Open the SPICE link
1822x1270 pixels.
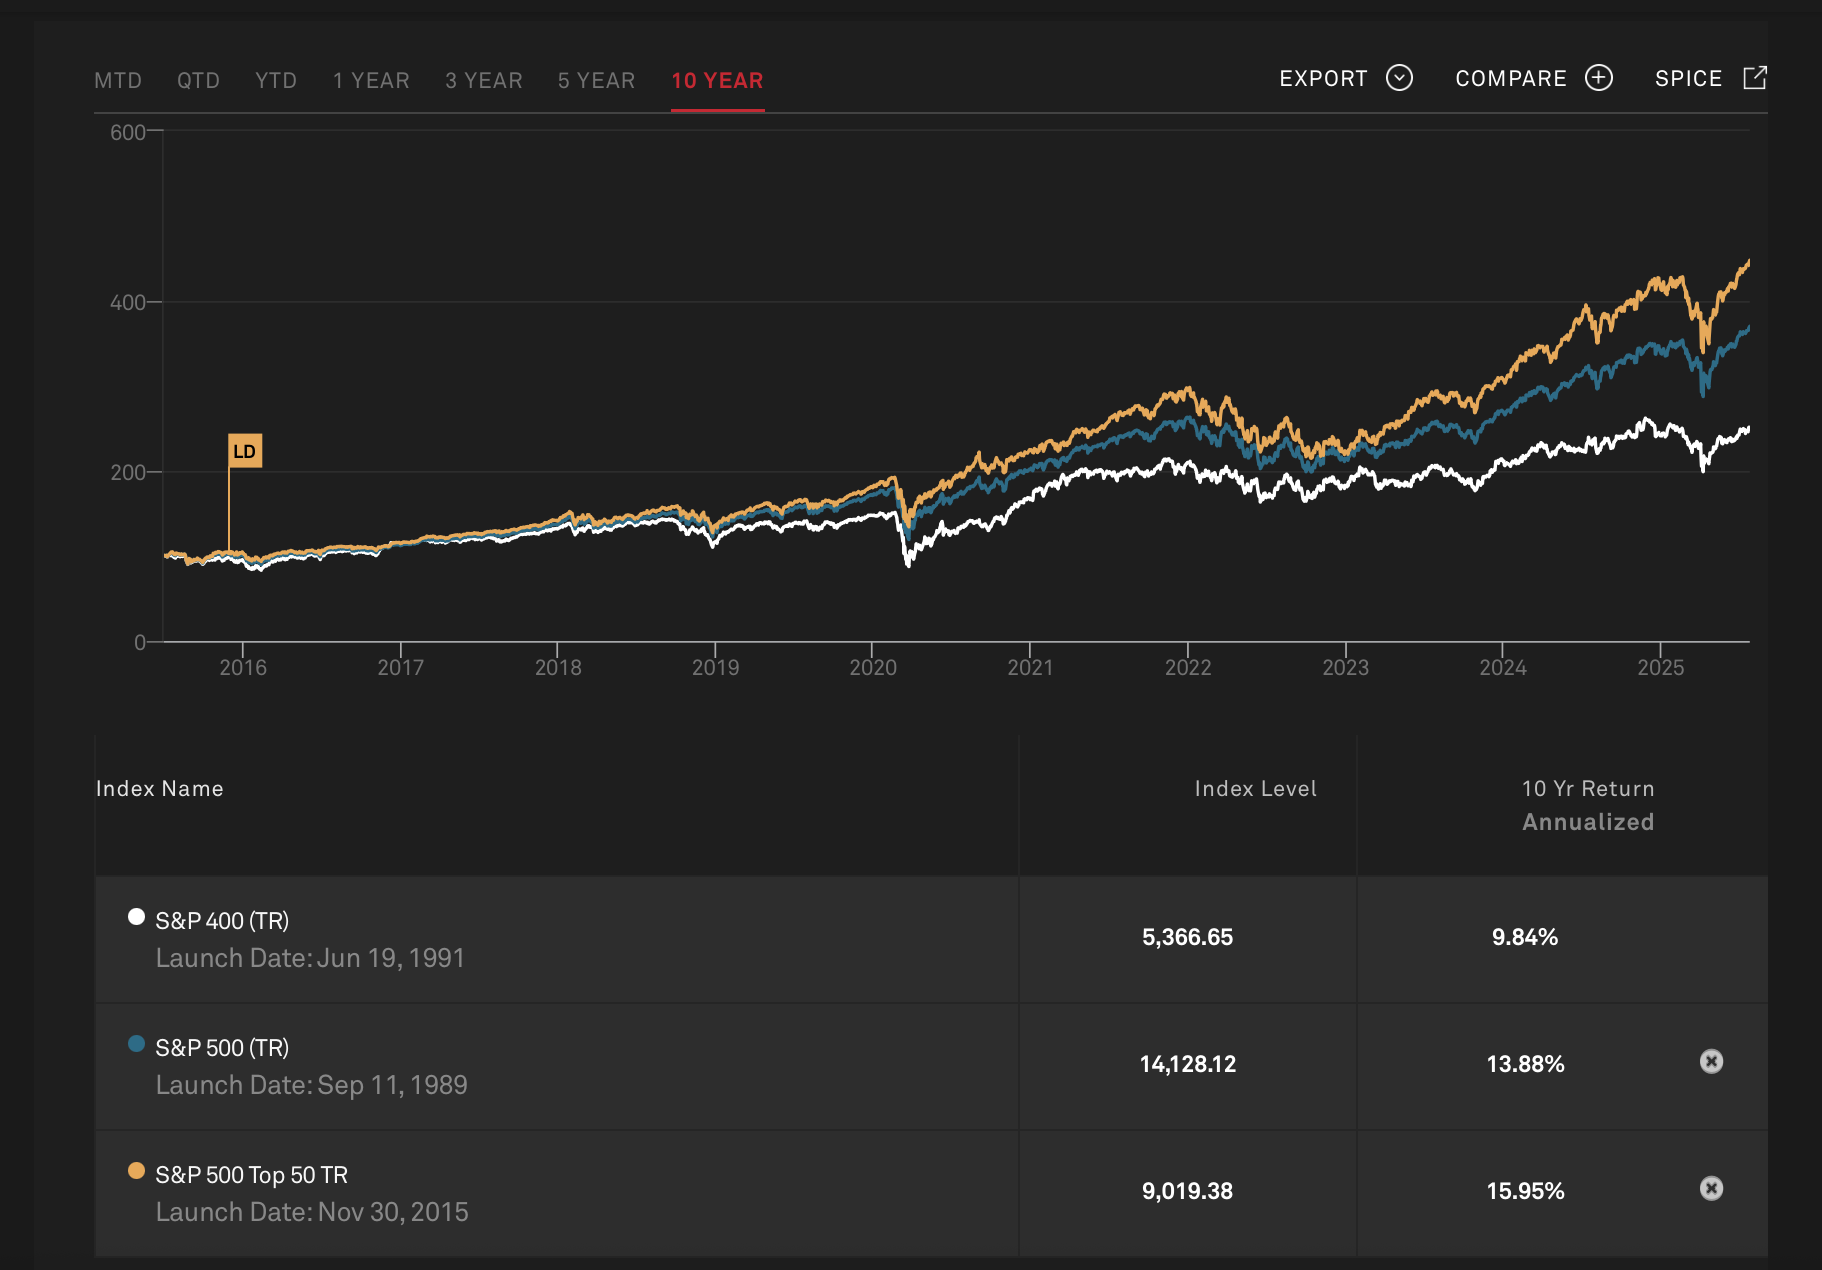point(1688,79)
